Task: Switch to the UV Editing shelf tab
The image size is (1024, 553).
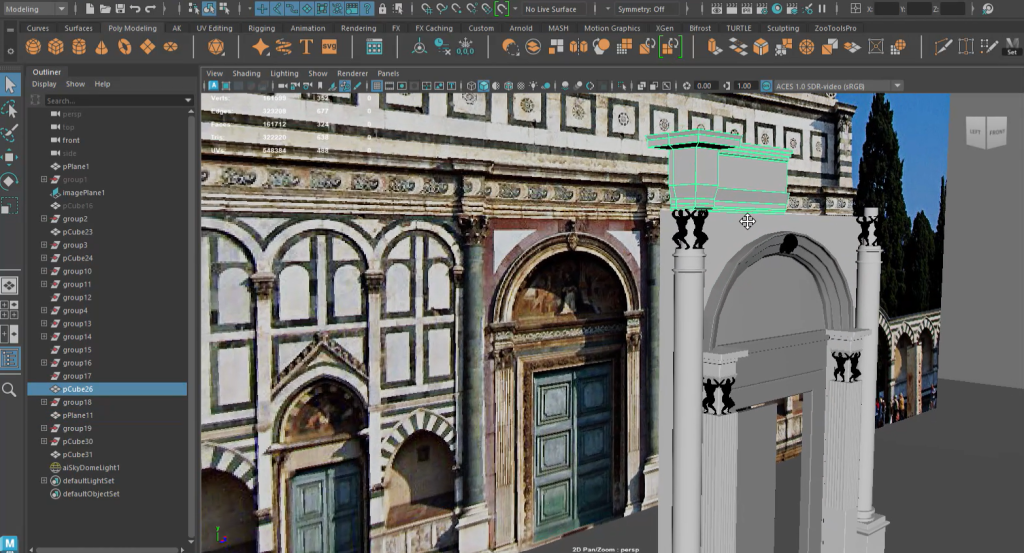Action: 214,28
